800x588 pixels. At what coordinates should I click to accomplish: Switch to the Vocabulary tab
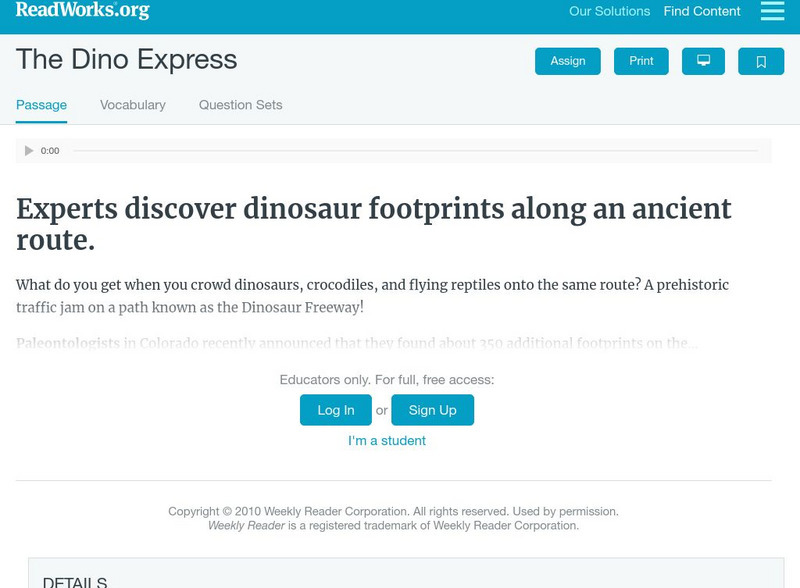[x=133, y=104]
